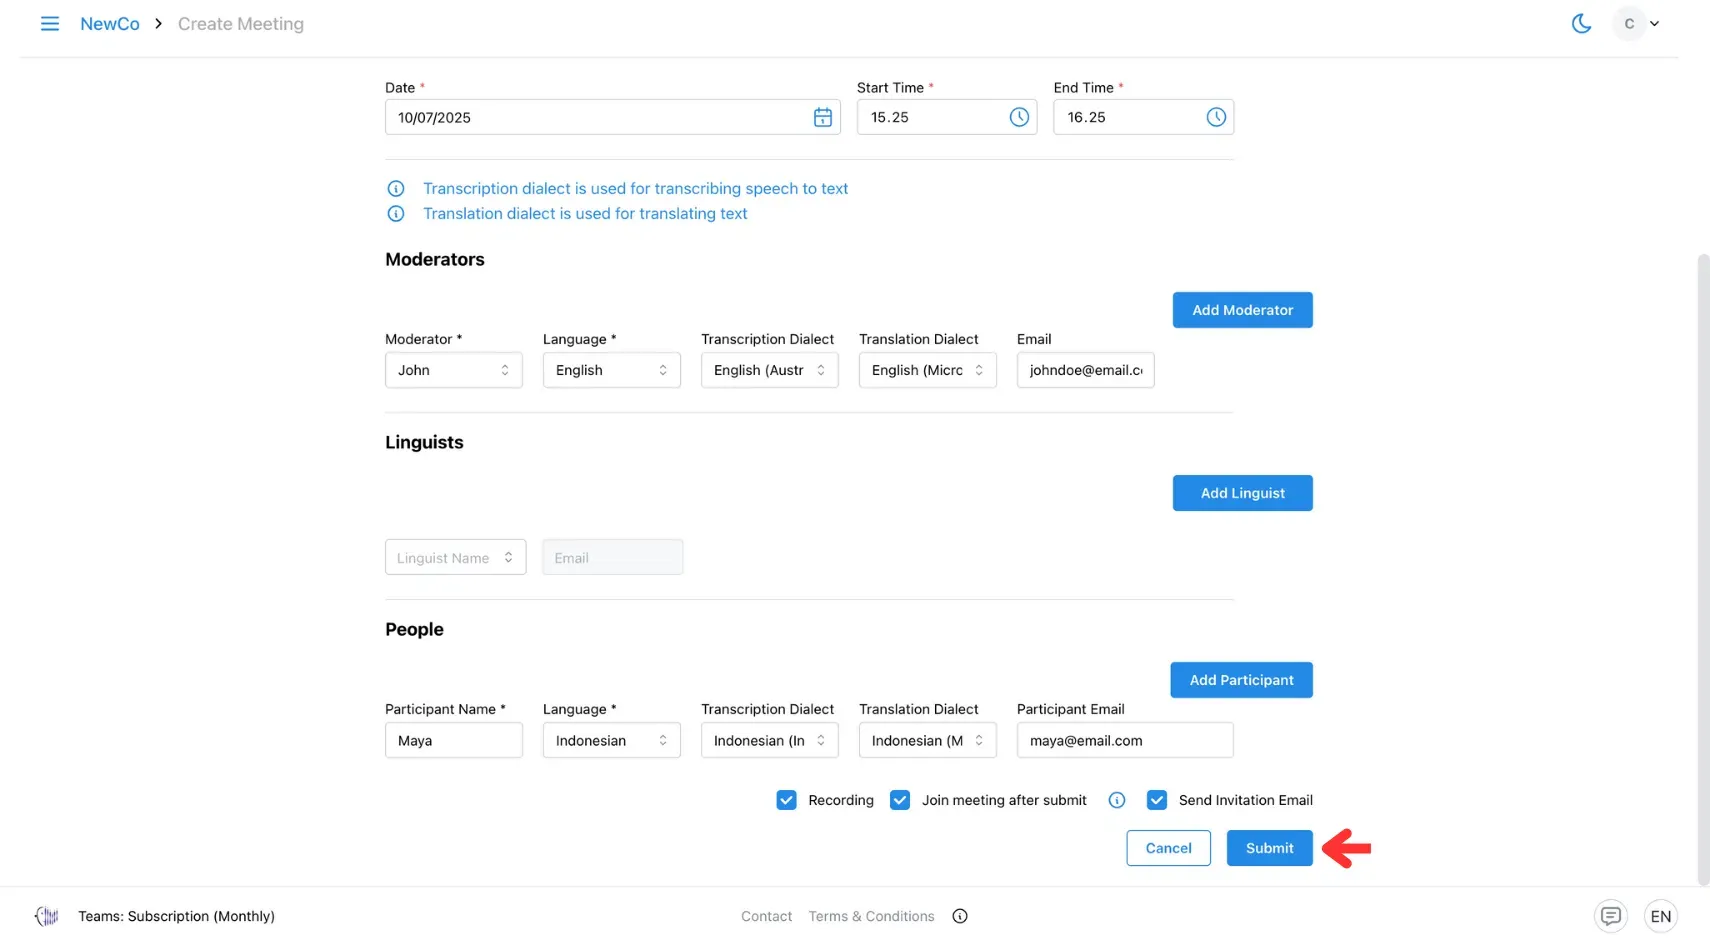Screen dimensions: 1710x945
Task: Click the Start Time clock icon
Action: (x=1018, y=118)
